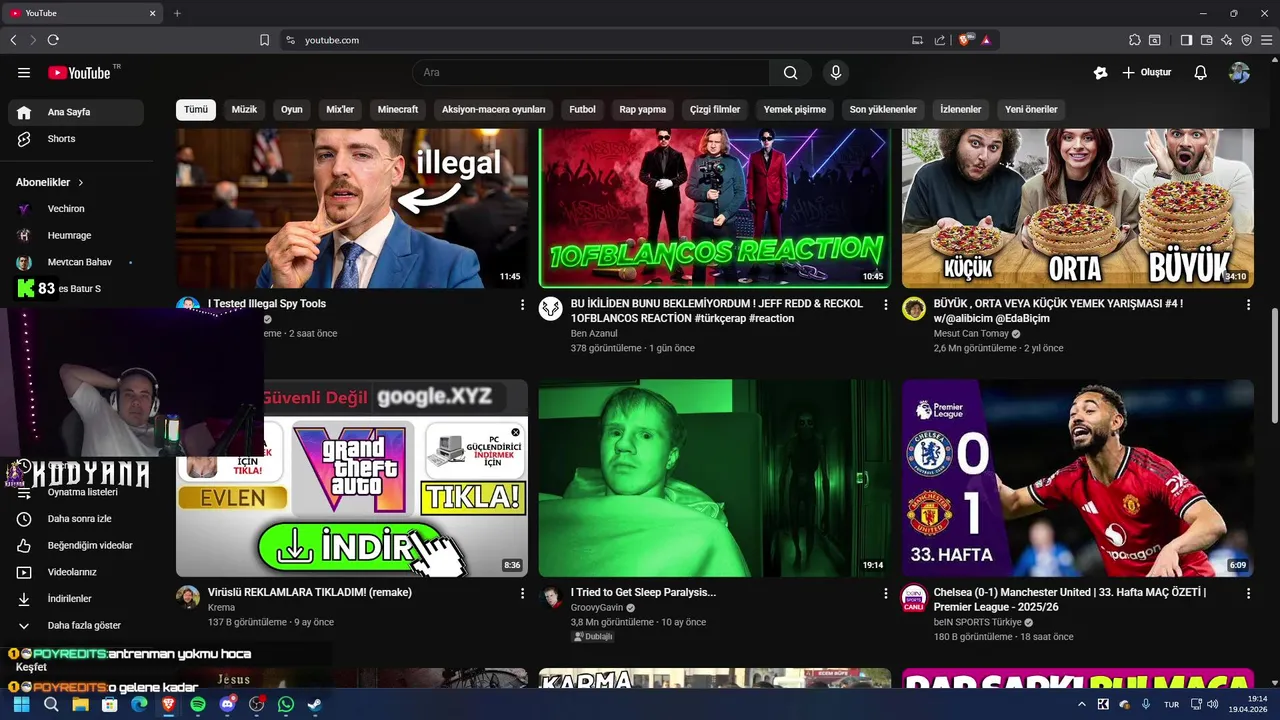Reload the page in the browser
Viewport: 1280px width, 720px height.
53,40
